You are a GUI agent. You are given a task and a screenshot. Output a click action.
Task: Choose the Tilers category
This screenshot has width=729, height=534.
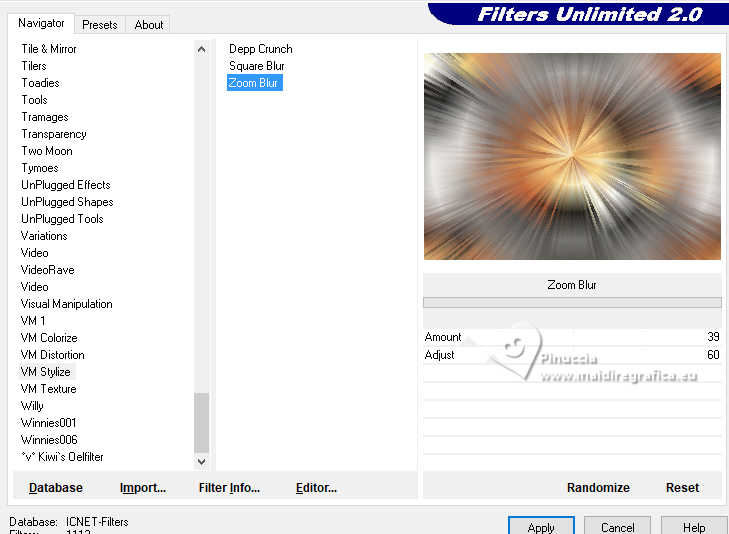coord(34,66)
